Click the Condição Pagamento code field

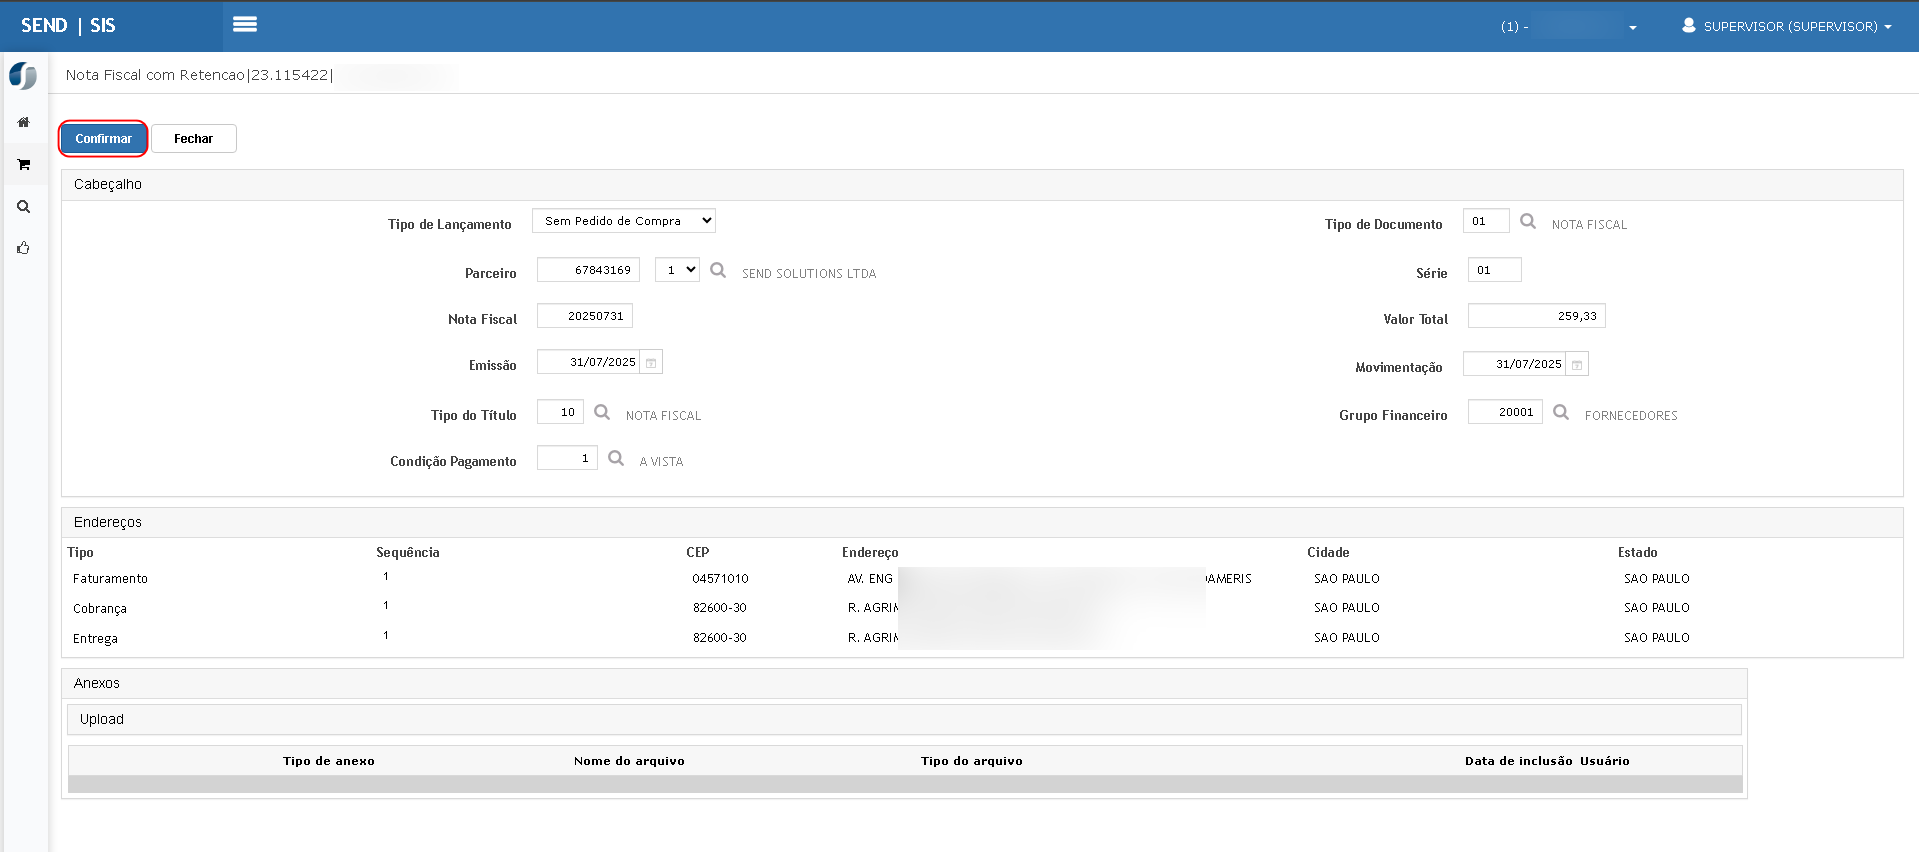(567, 458)
